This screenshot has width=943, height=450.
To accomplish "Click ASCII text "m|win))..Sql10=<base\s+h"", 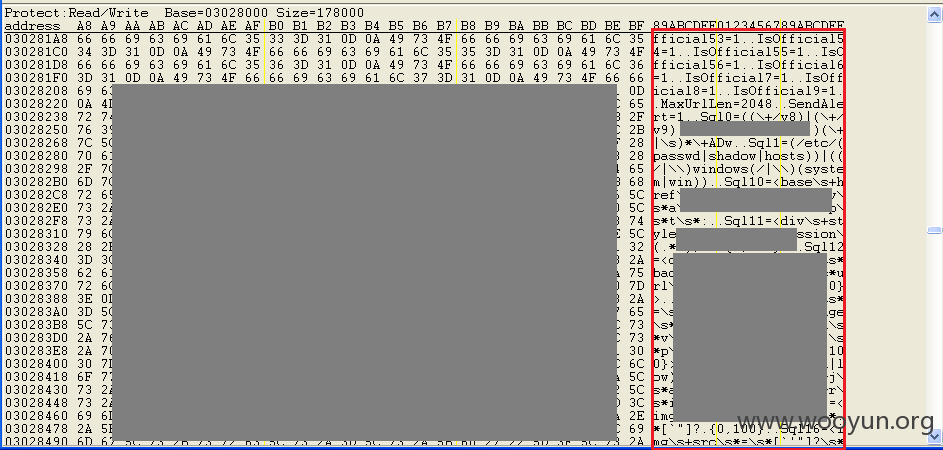I will (x=749, y=182).
